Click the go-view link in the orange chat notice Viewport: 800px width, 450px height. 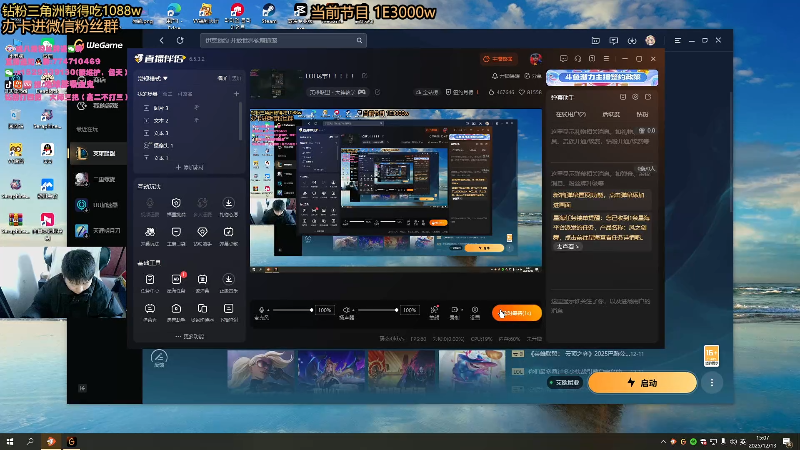pos(568,246)
